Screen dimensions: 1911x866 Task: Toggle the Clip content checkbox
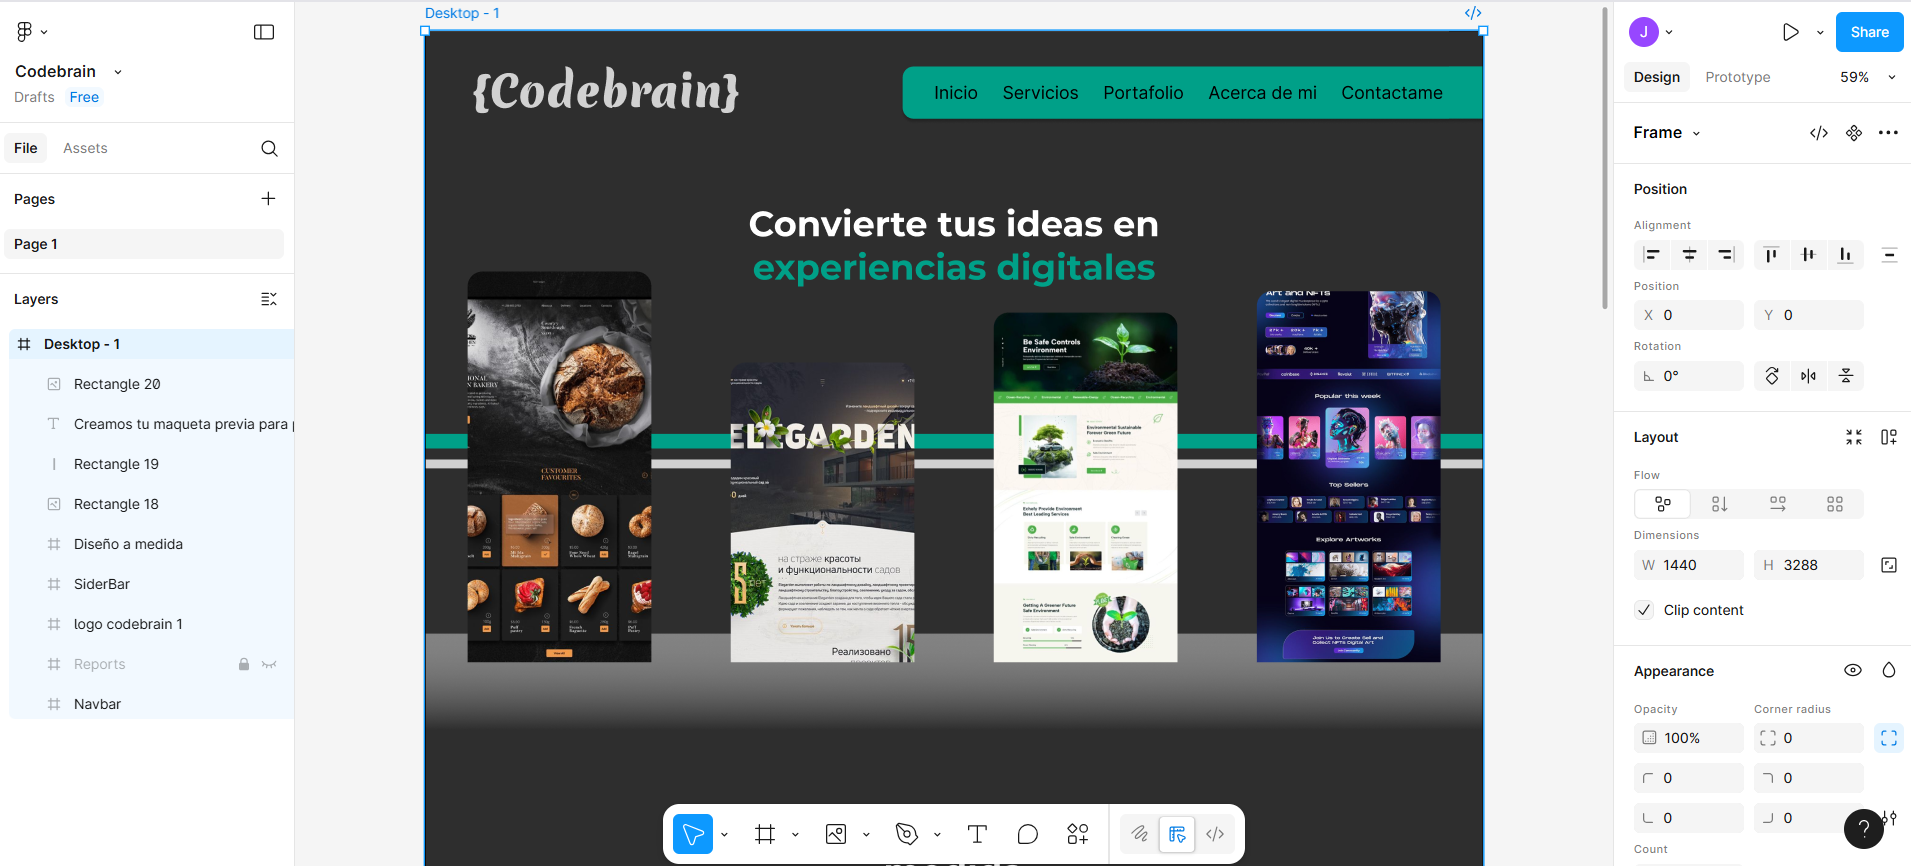(1644, 610)
